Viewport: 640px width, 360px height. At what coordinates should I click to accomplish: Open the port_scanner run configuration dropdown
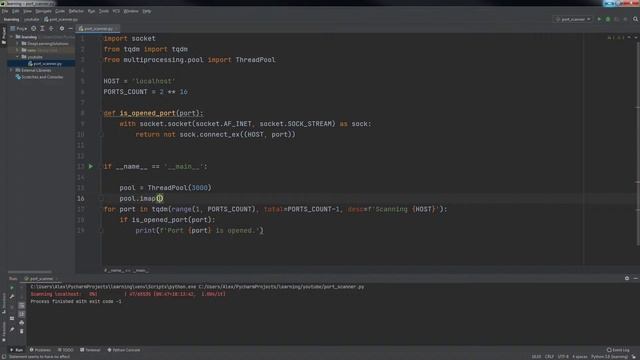coord(573,19)
